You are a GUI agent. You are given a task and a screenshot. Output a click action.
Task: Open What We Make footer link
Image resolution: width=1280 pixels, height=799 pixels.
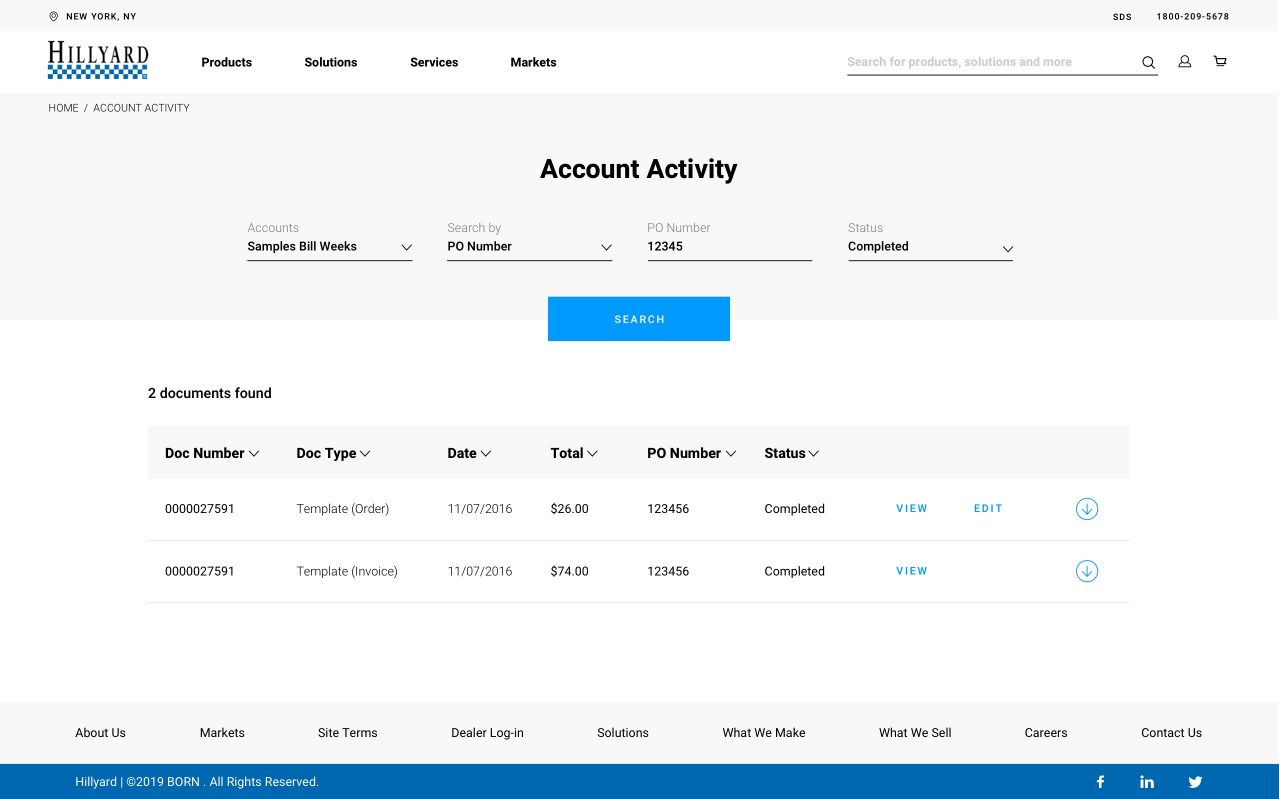click(764, 733)
